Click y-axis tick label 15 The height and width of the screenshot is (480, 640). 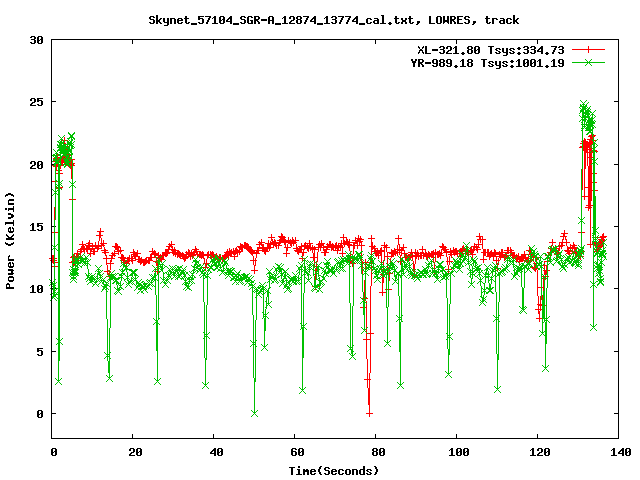[36, 227]
